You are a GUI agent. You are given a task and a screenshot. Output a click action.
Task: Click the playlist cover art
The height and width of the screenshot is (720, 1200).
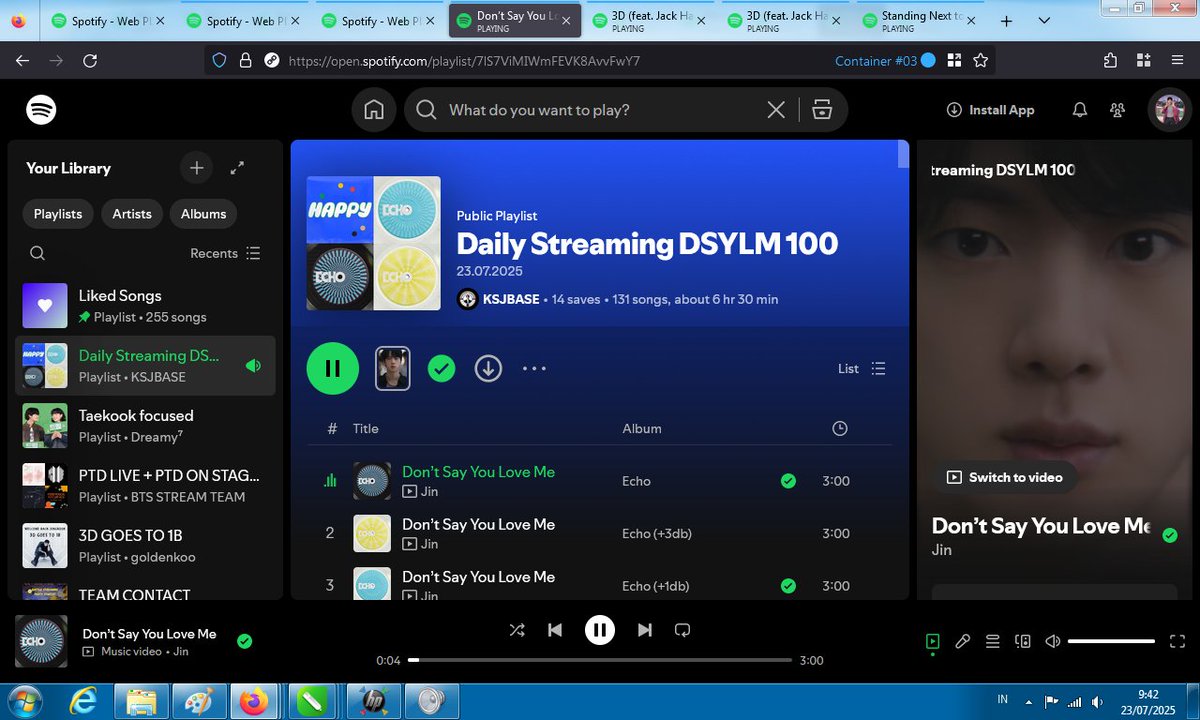(373, 243)
